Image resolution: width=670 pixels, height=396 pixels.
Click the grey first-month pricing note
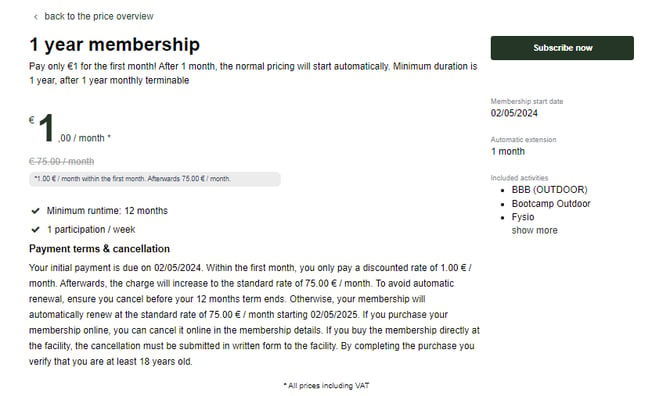155,179
